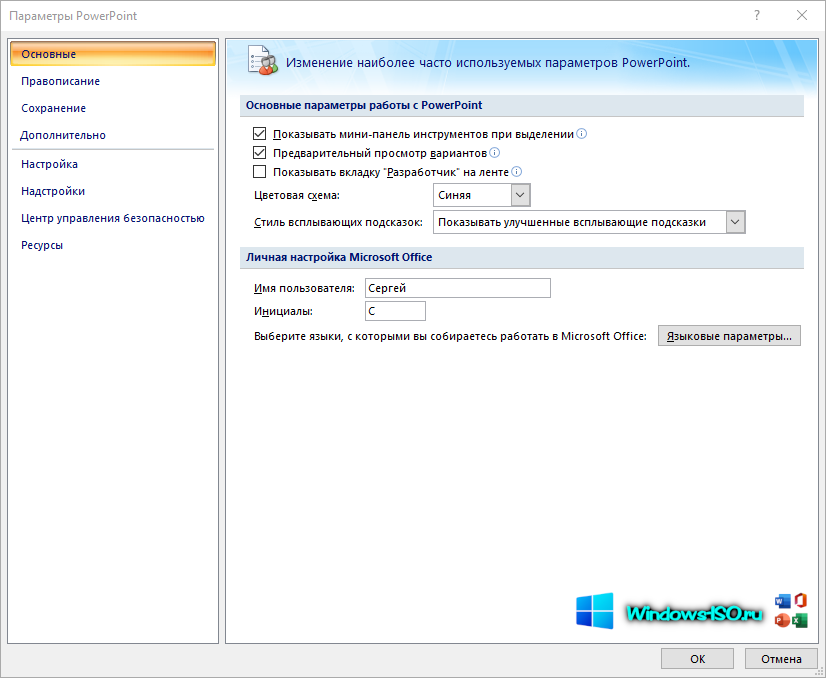This screenshot has width=826, height=678.
Task: Enable Показывать вкладку Разработчик на ленте
Action: (x=259, y=172)
